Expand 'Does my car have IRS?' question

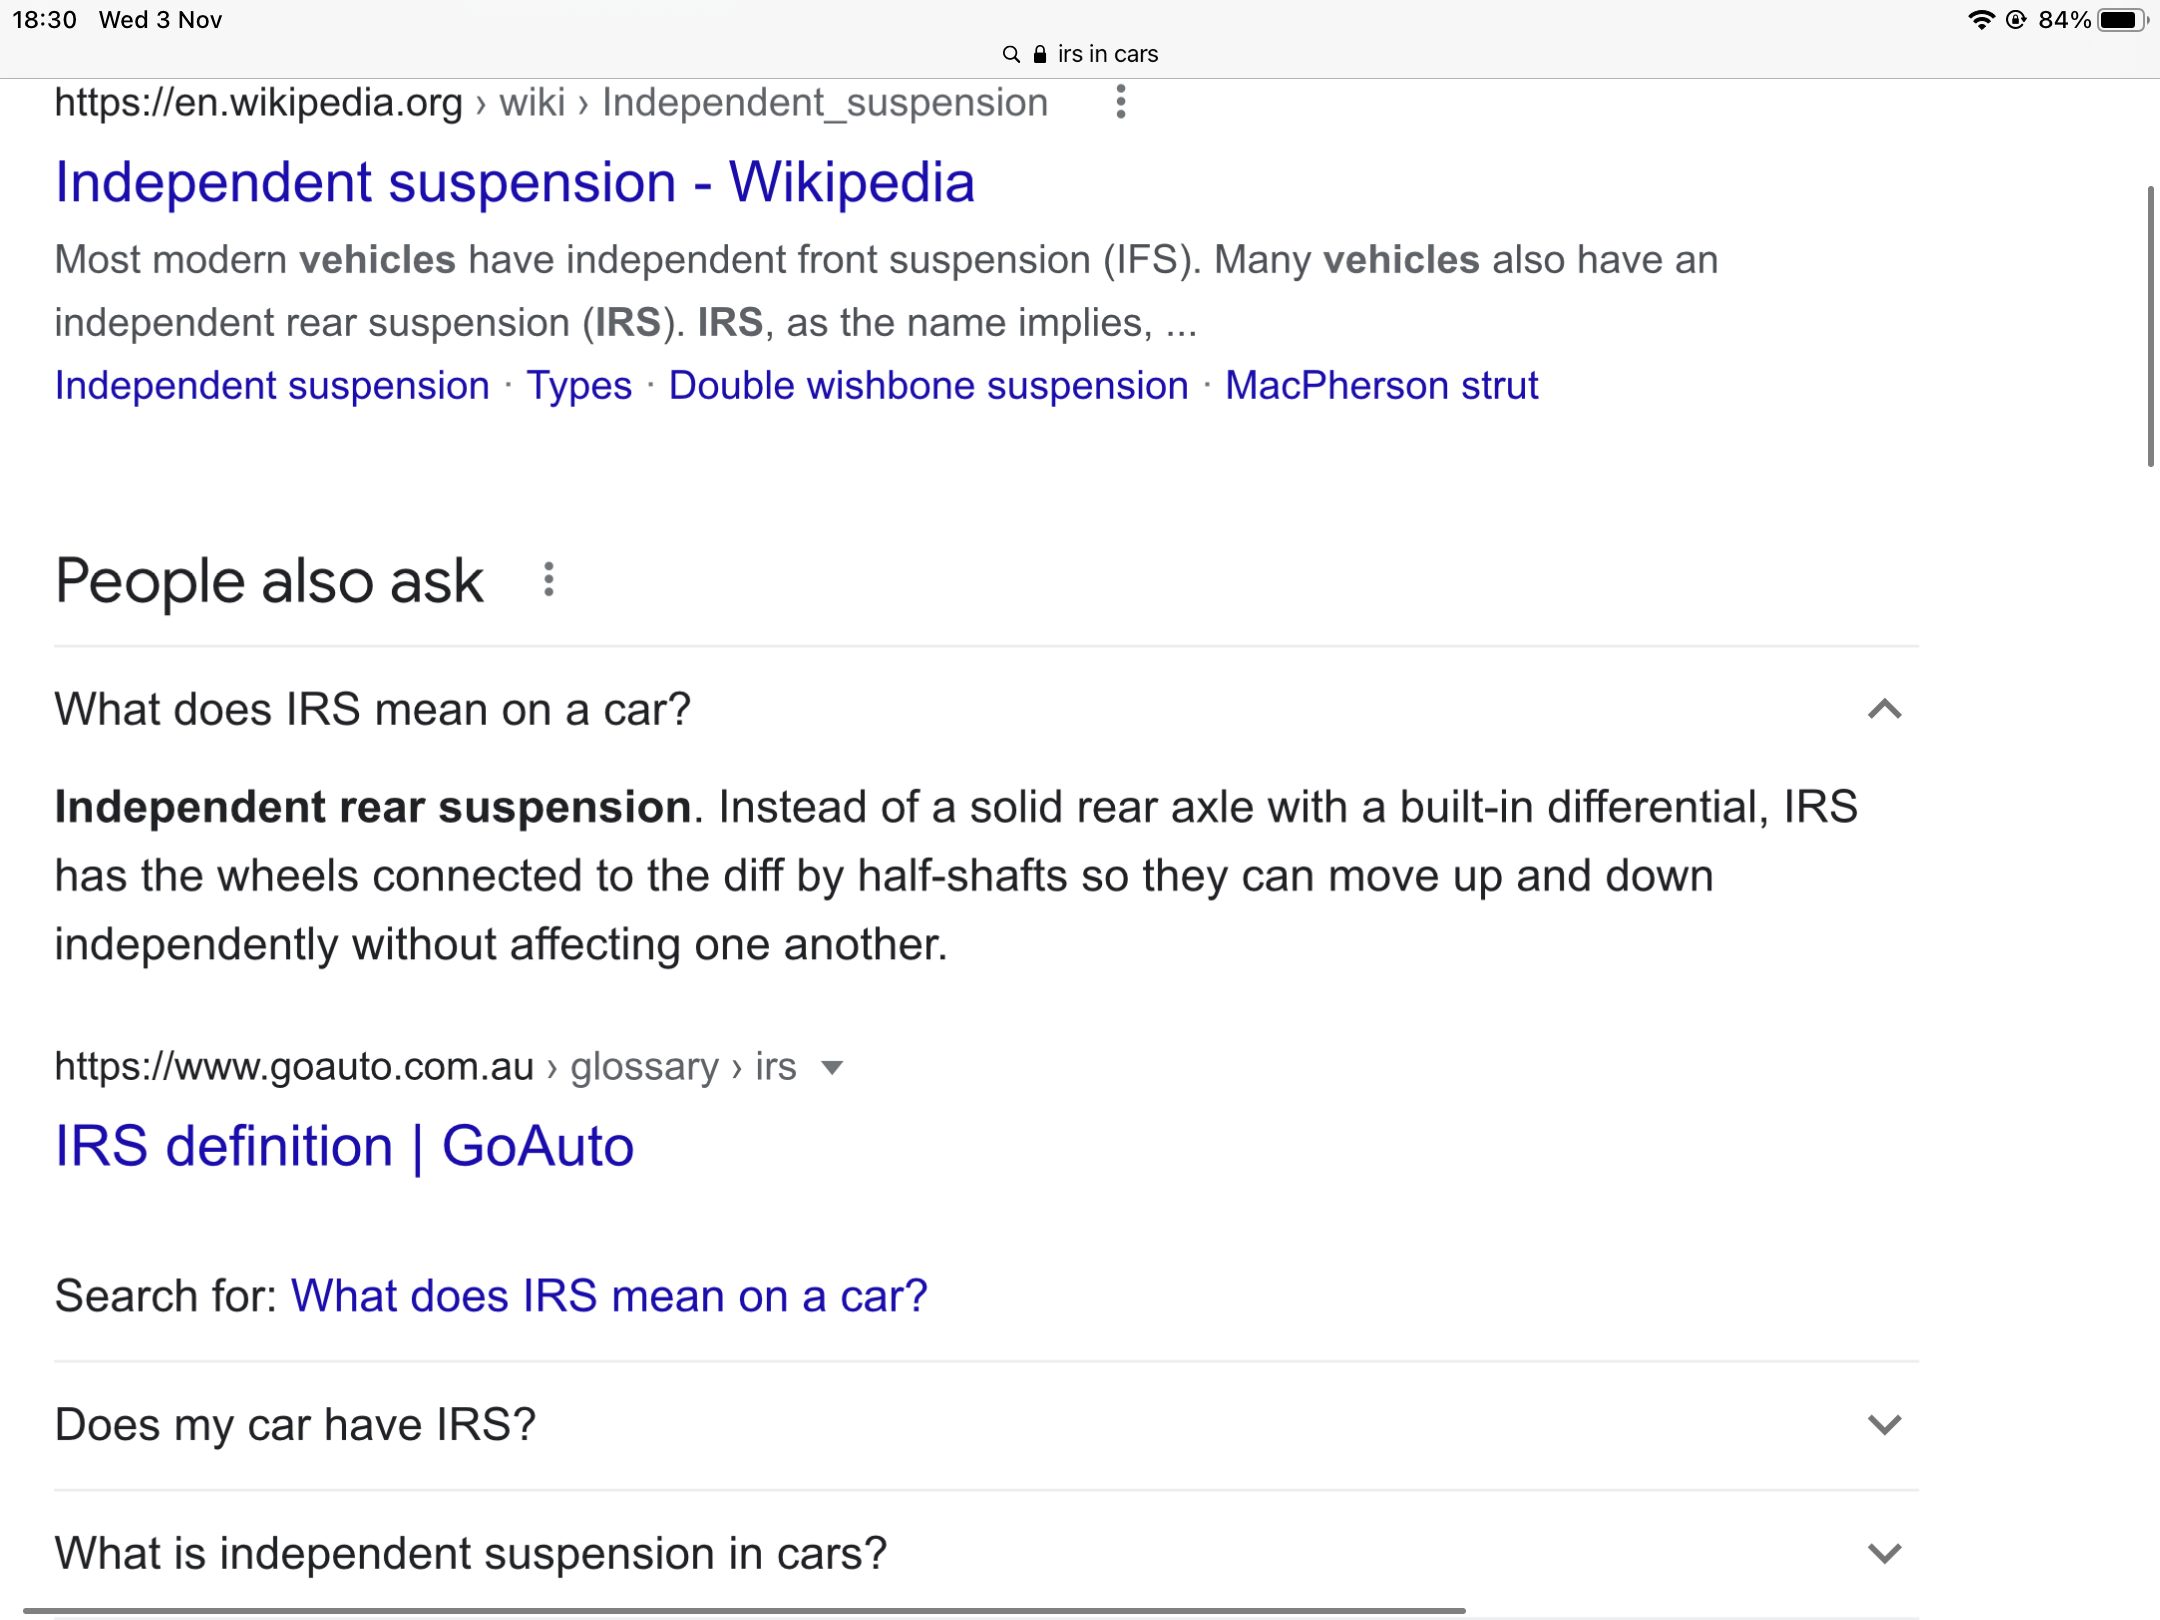point(1884,1425)
